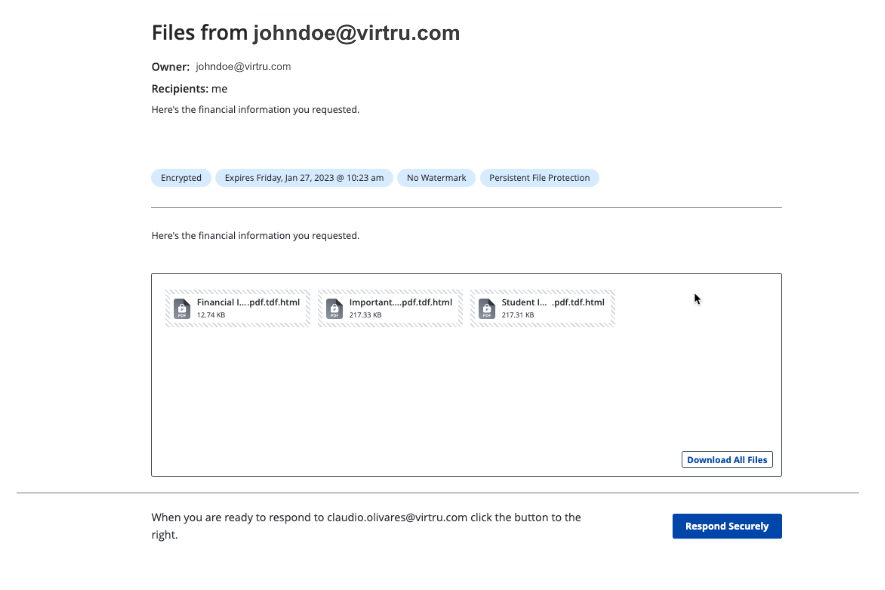This screenshot has width=885, height=590.
Task: Click the owner email johndoe@virtru.com
Action: [x=243, y=67]
